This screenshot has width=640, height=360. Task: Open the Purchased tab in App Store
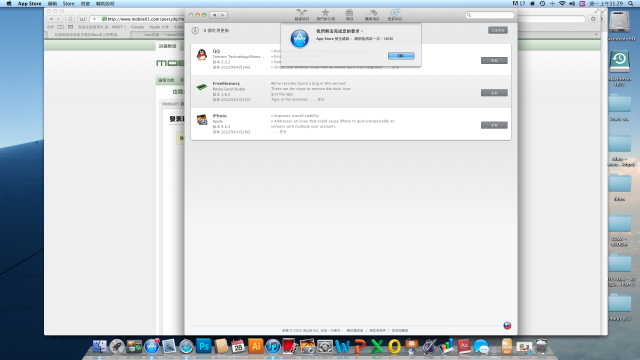[372, 15]
